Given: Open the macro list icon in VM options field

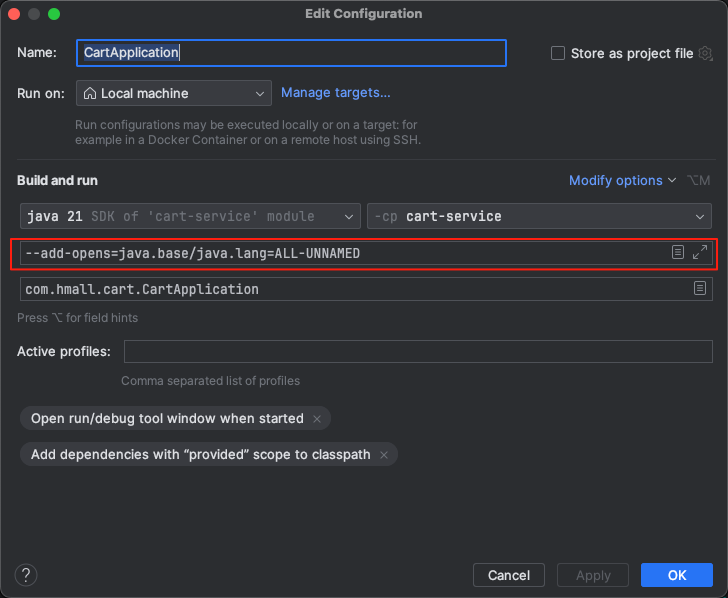Looking at the screenshot, I should (x=678, y=253).
